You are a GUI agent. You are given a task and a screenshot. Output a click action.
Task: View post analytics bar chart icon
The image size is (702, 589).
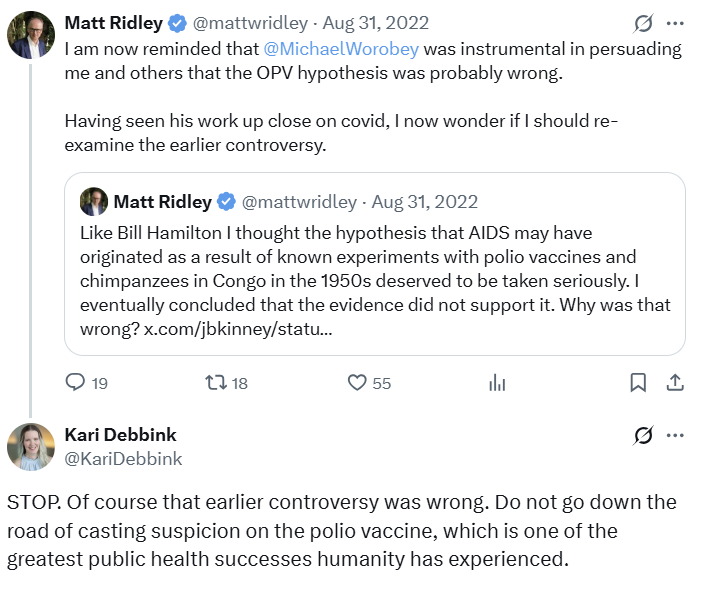pyautogui.click(x=497, y=382)
